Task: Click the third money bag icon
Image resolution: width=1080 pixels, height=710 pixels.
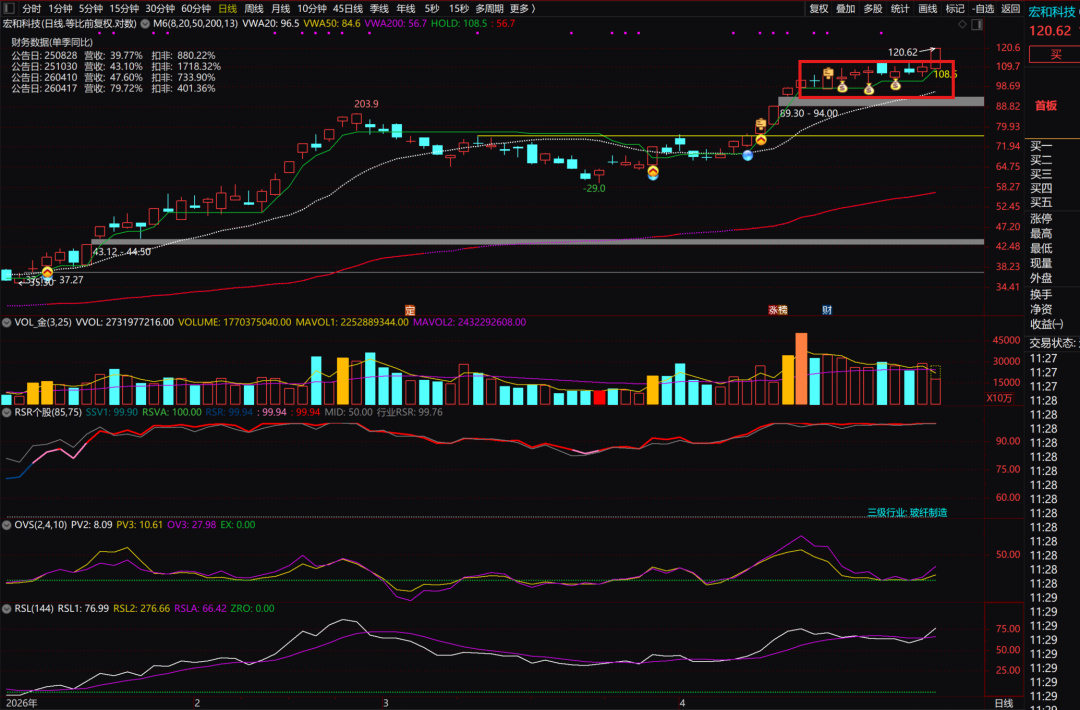Action: click(x=895, y=84)
